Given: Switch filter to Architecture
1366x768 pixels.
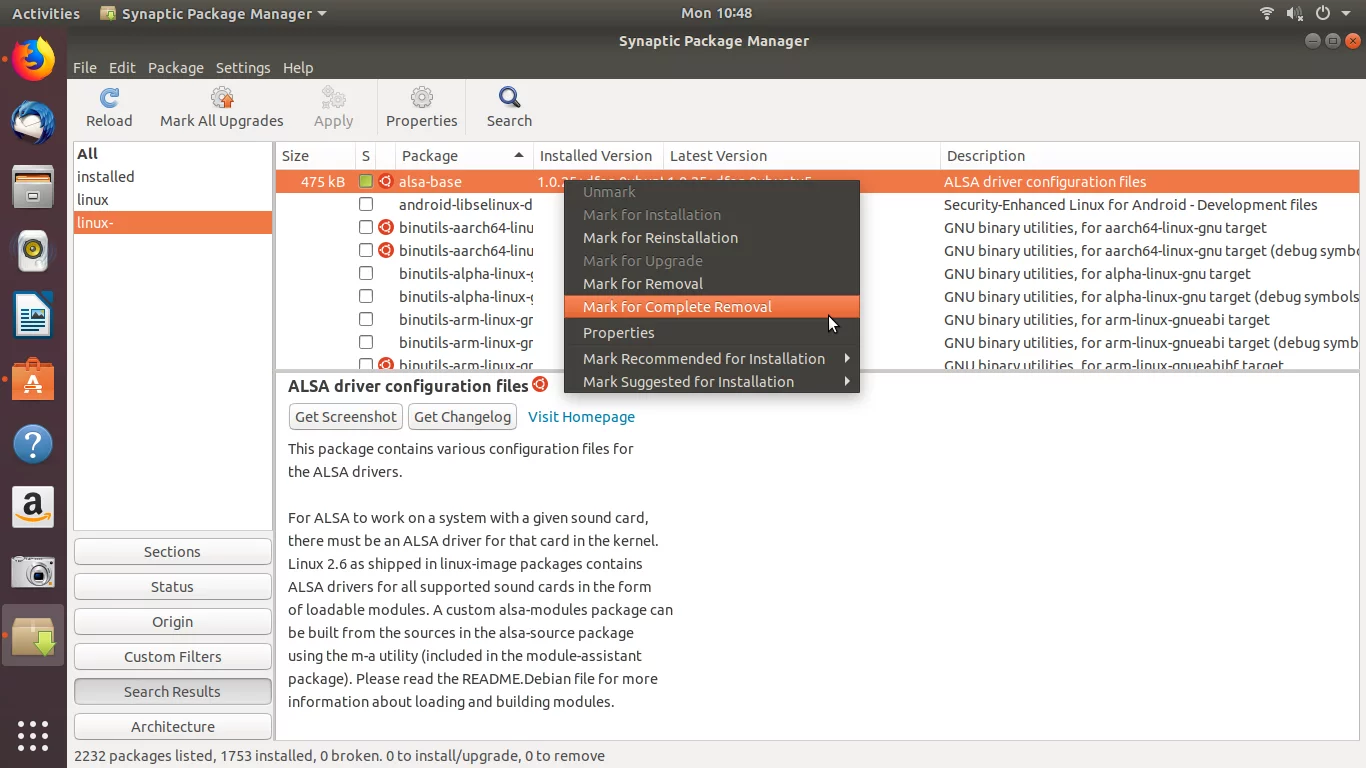Looking at the screenshot, I should [x=172, y=727].
